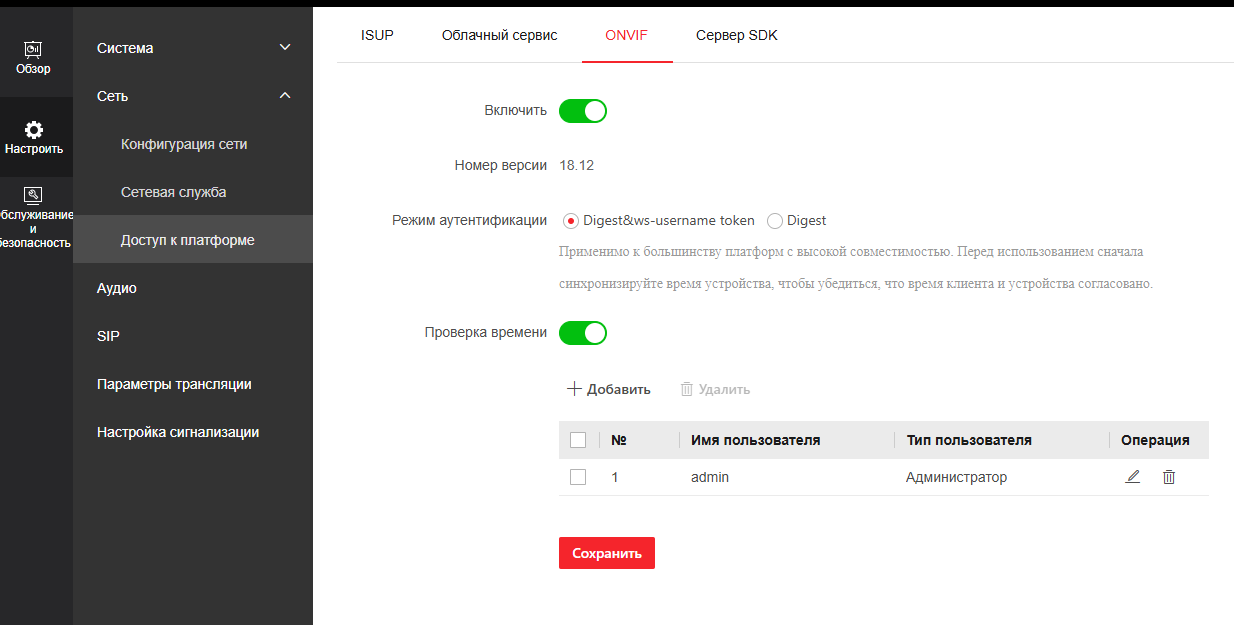Click the greyed Удалить trash icon

[687, 389]
